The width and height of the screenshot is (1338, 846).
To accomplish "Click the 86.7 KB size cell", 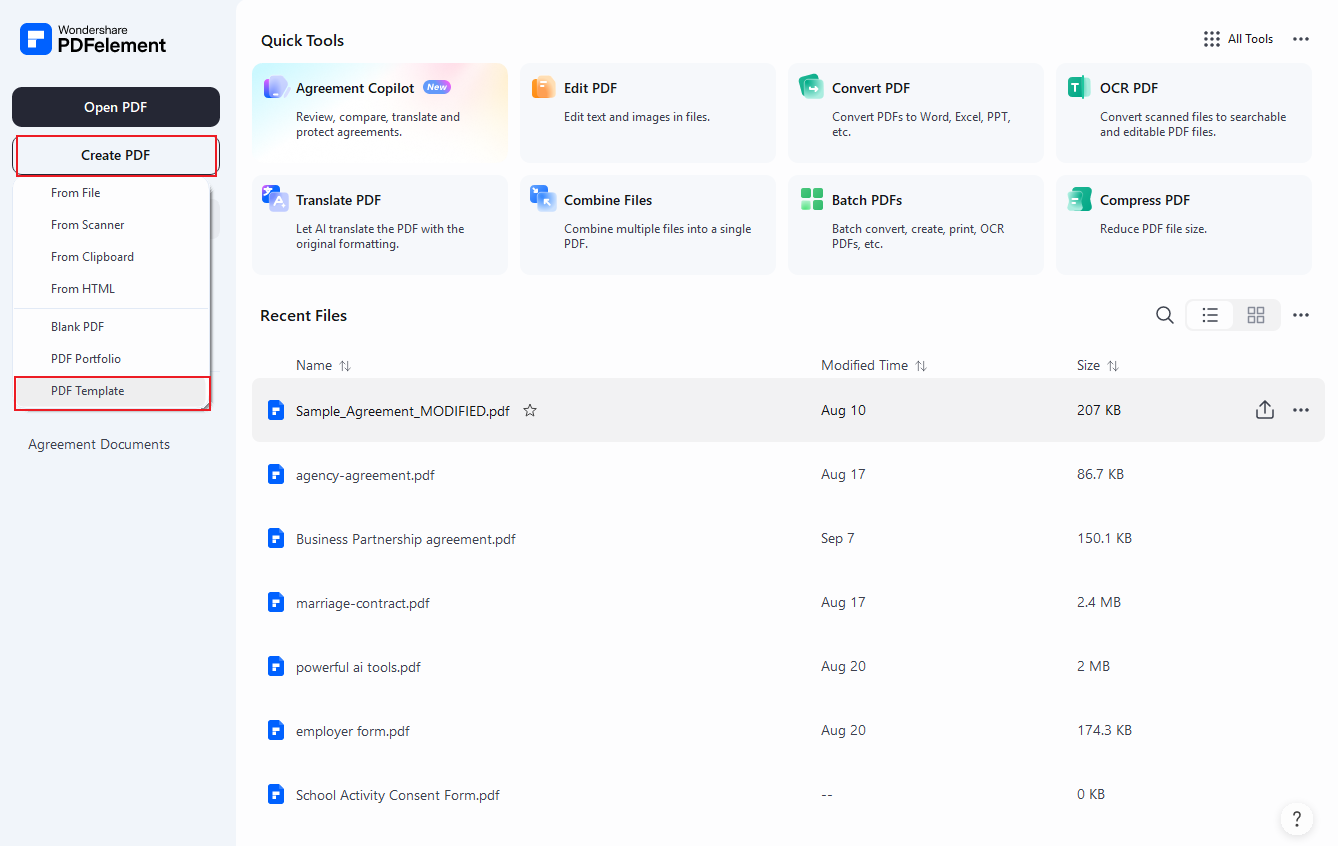I will 1100,474.
